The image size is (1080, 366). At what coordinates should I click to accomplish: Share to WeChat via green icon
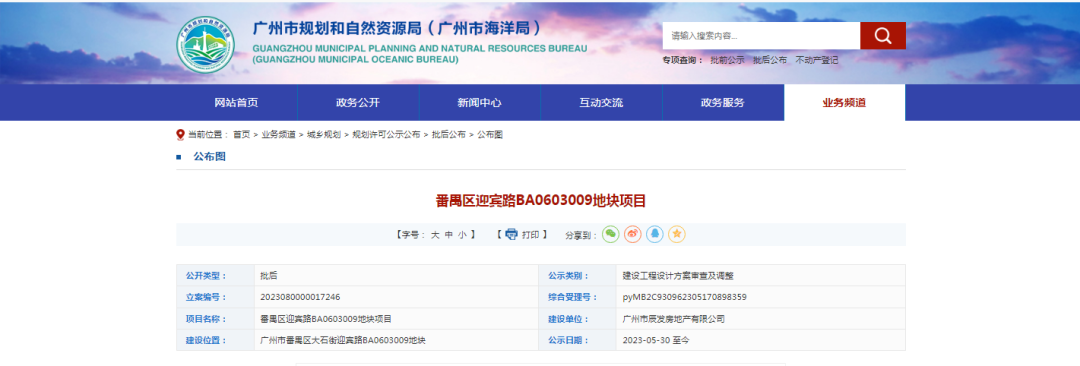point(610,234)
